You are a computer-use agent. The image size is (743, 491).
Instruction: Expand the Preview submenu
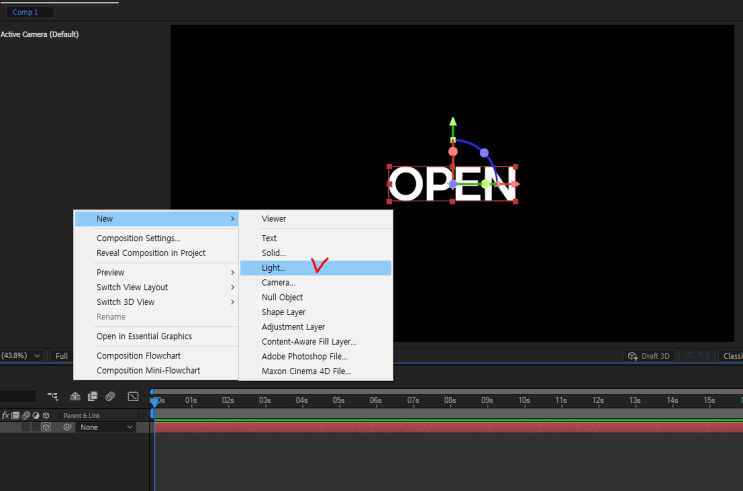tap(156, 273)
